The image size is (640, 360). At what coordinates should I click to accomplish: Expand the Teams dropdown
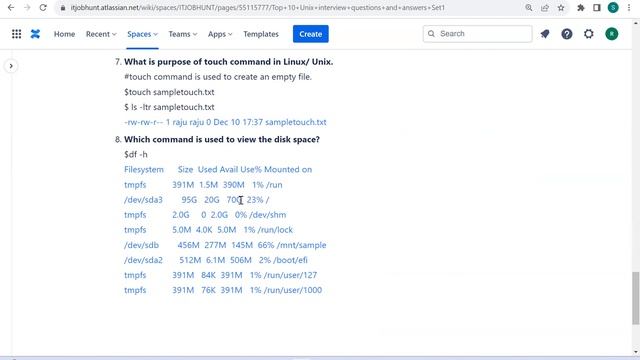coord(182,34)
